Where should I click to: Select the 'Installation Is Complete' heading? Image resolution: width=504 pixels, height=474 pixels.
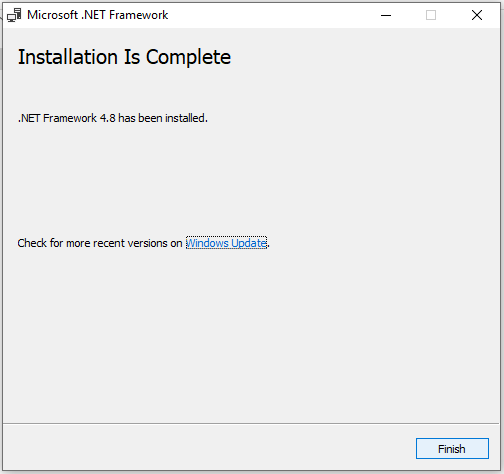pyautogui.click(x=124, y=57)
